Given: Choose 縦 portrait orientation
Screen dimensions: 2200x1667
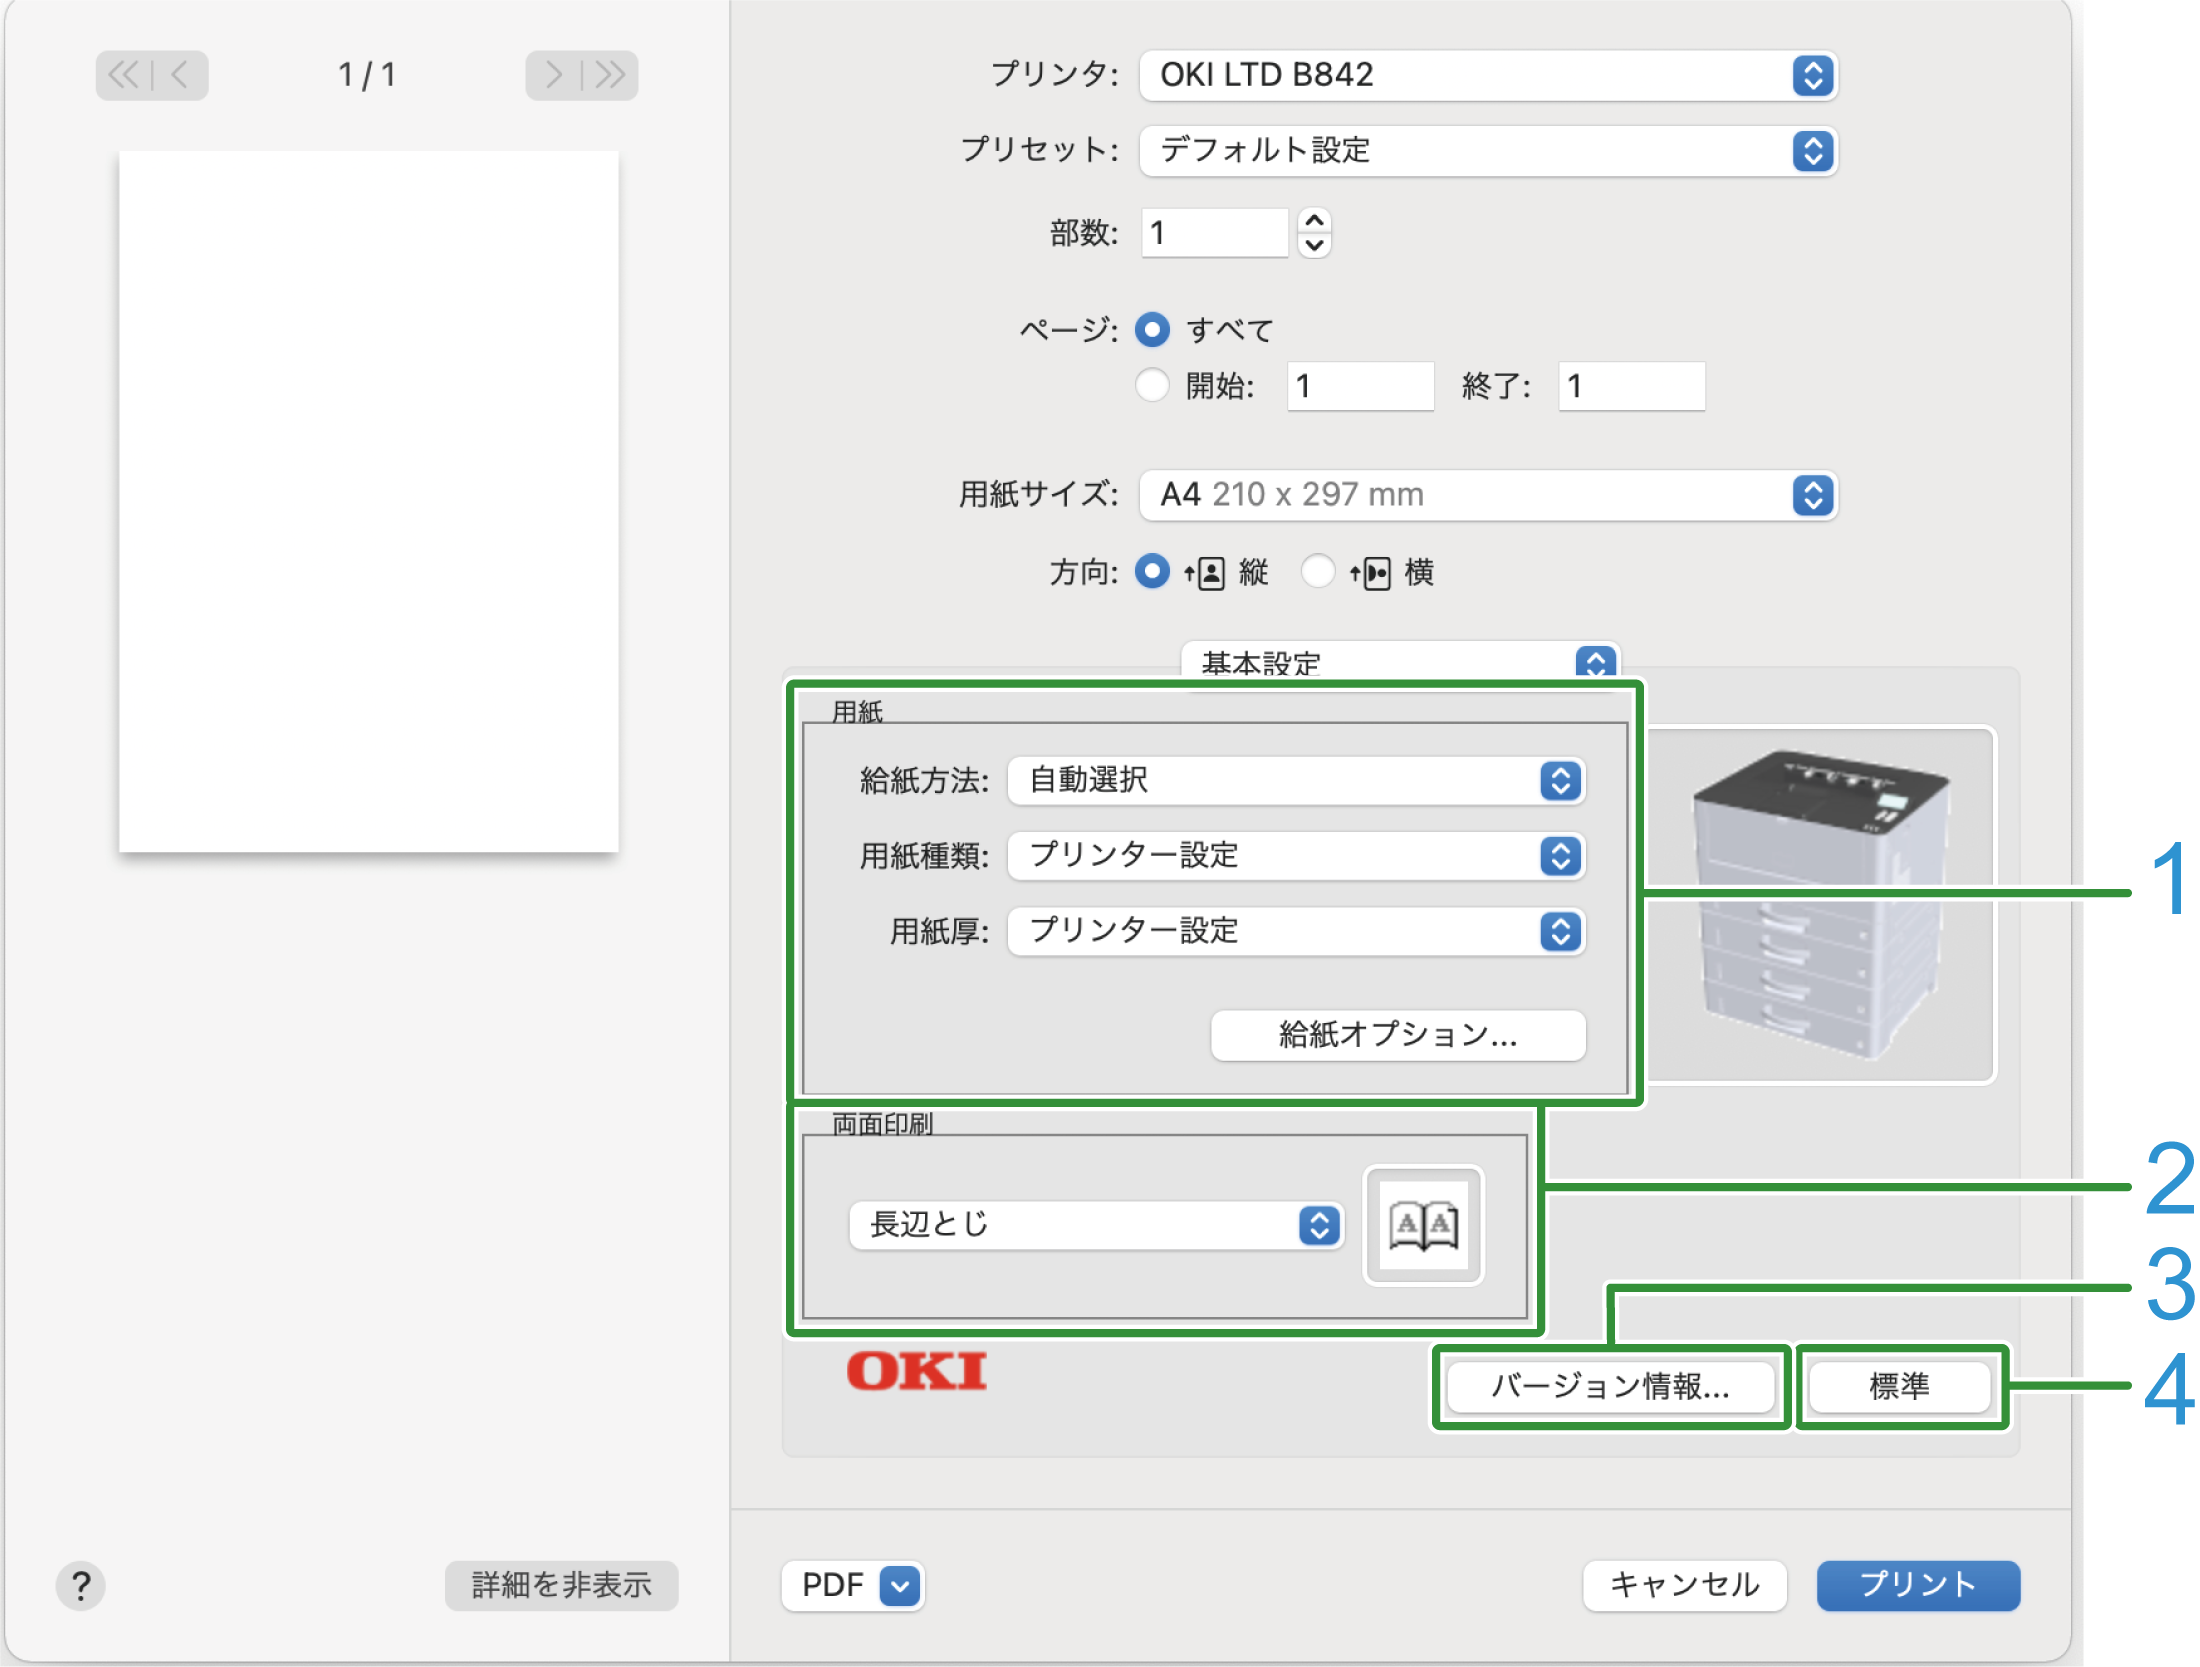Looking at the screenshot, I should click(x=1152, y=572).
